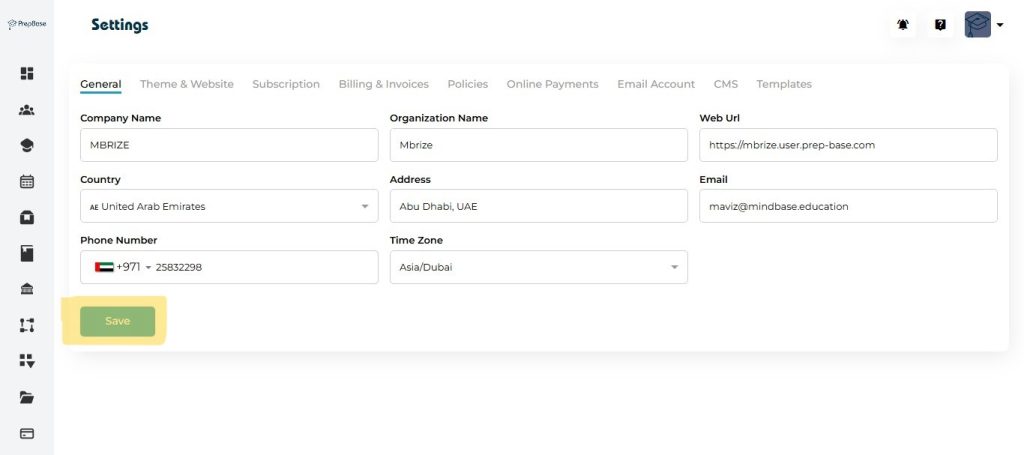The image size is (1024, 455).
Task: Expand the Time Zone dropdown
Action: click(x=538, y=268)
